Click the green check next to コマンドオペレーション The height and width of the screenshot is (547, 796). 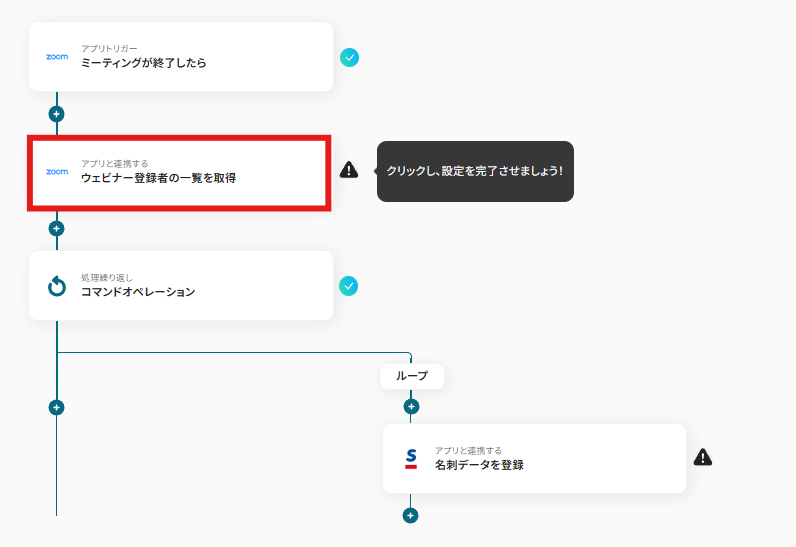pos(348,286)
